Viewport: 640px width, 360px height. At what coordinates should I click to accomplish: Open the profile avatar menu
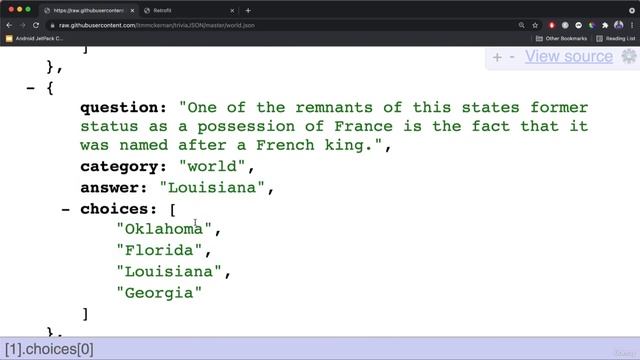coord(619,25)
